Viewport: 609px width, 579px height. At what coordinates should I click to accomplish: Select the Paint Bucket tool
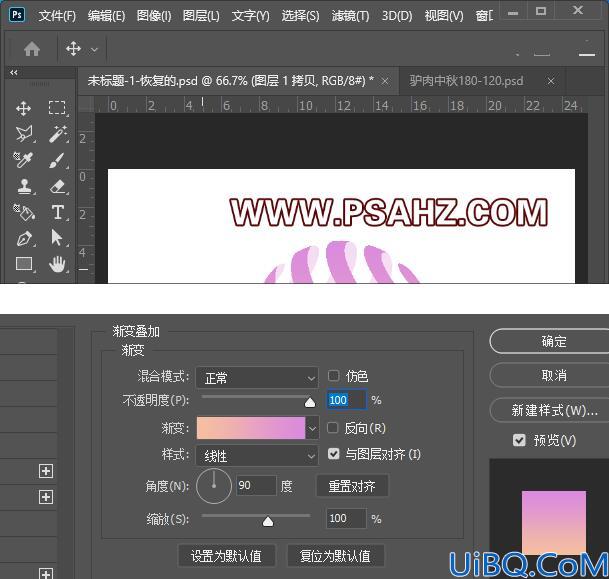(24, 212)
